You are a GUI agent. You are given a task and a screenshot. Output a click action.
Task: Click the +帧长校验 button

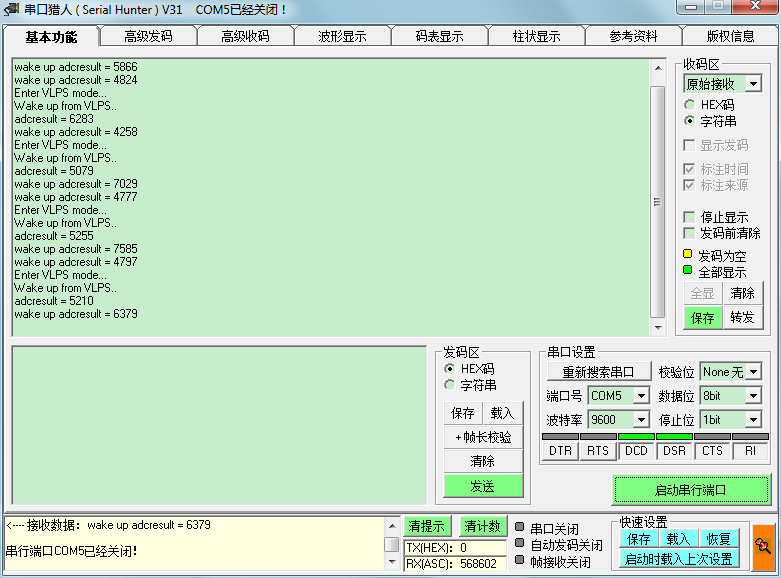coord(483,437)
